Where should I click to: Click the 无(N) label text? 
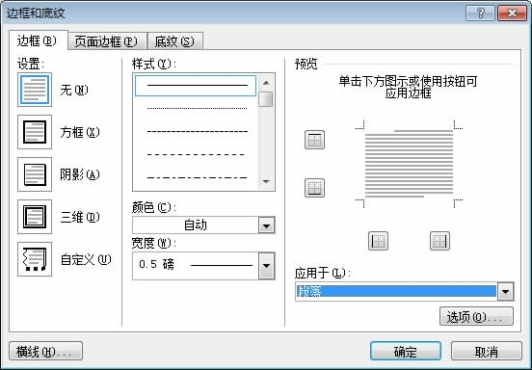click(74, 90)
